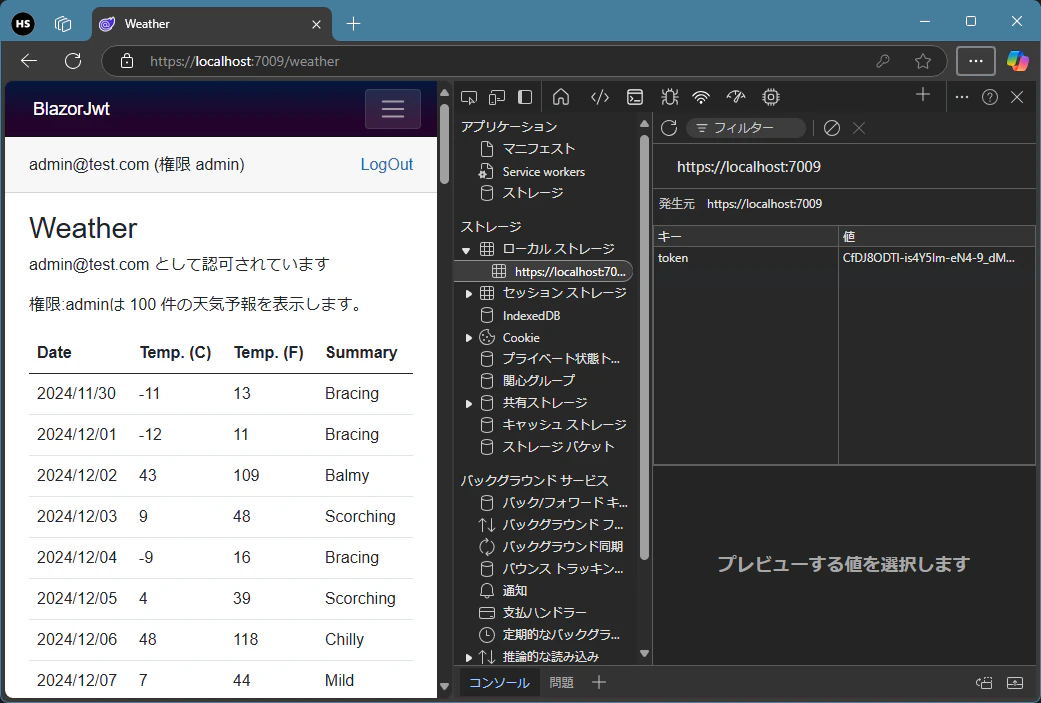Close the Weather tab
Screen dimensions: 1041x703
[316, 24]
